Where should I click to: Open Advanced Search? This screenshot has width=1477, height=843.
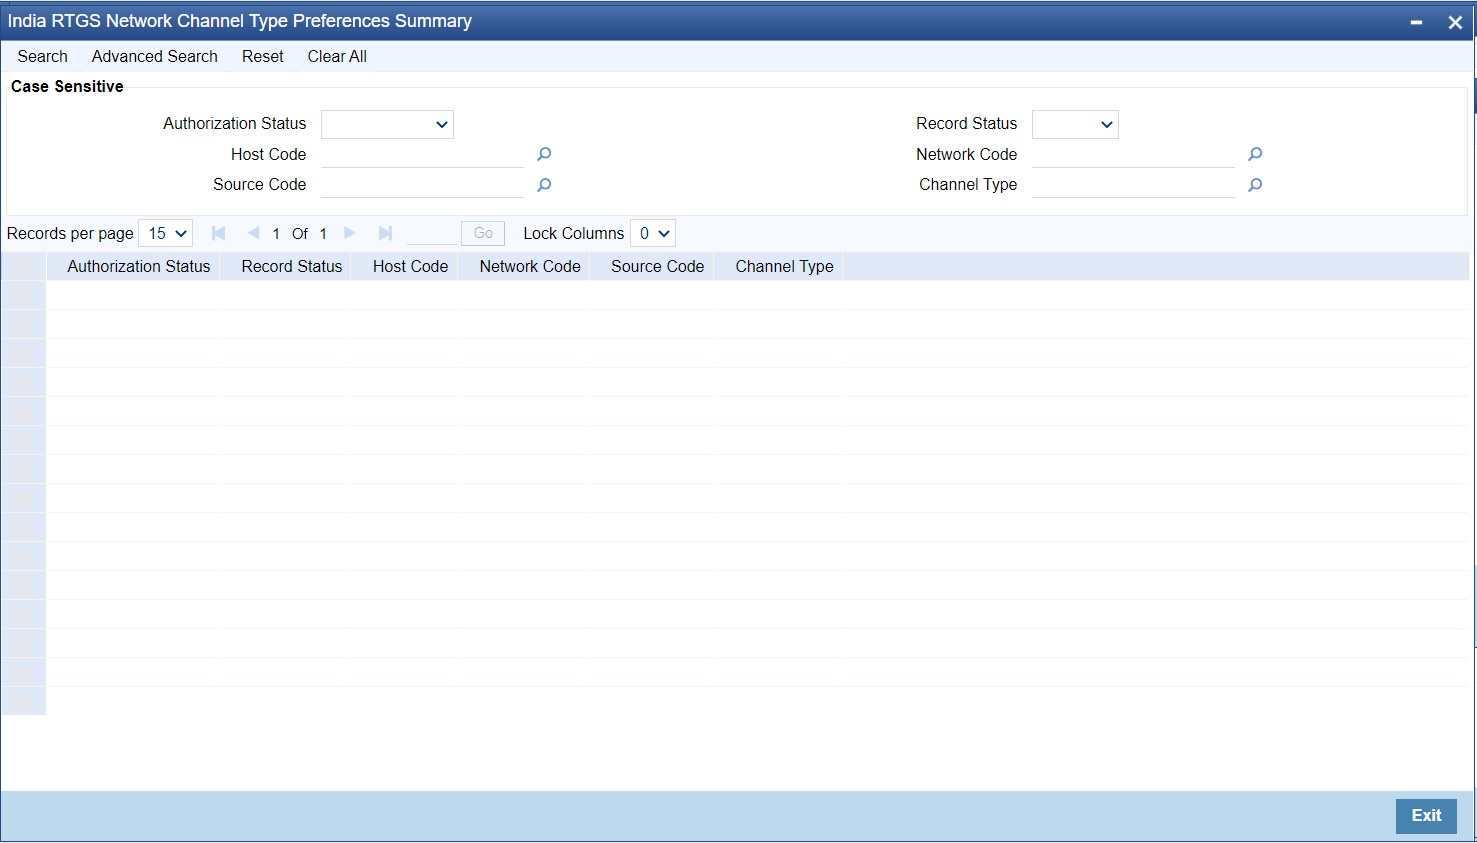(x=155, y=57)
